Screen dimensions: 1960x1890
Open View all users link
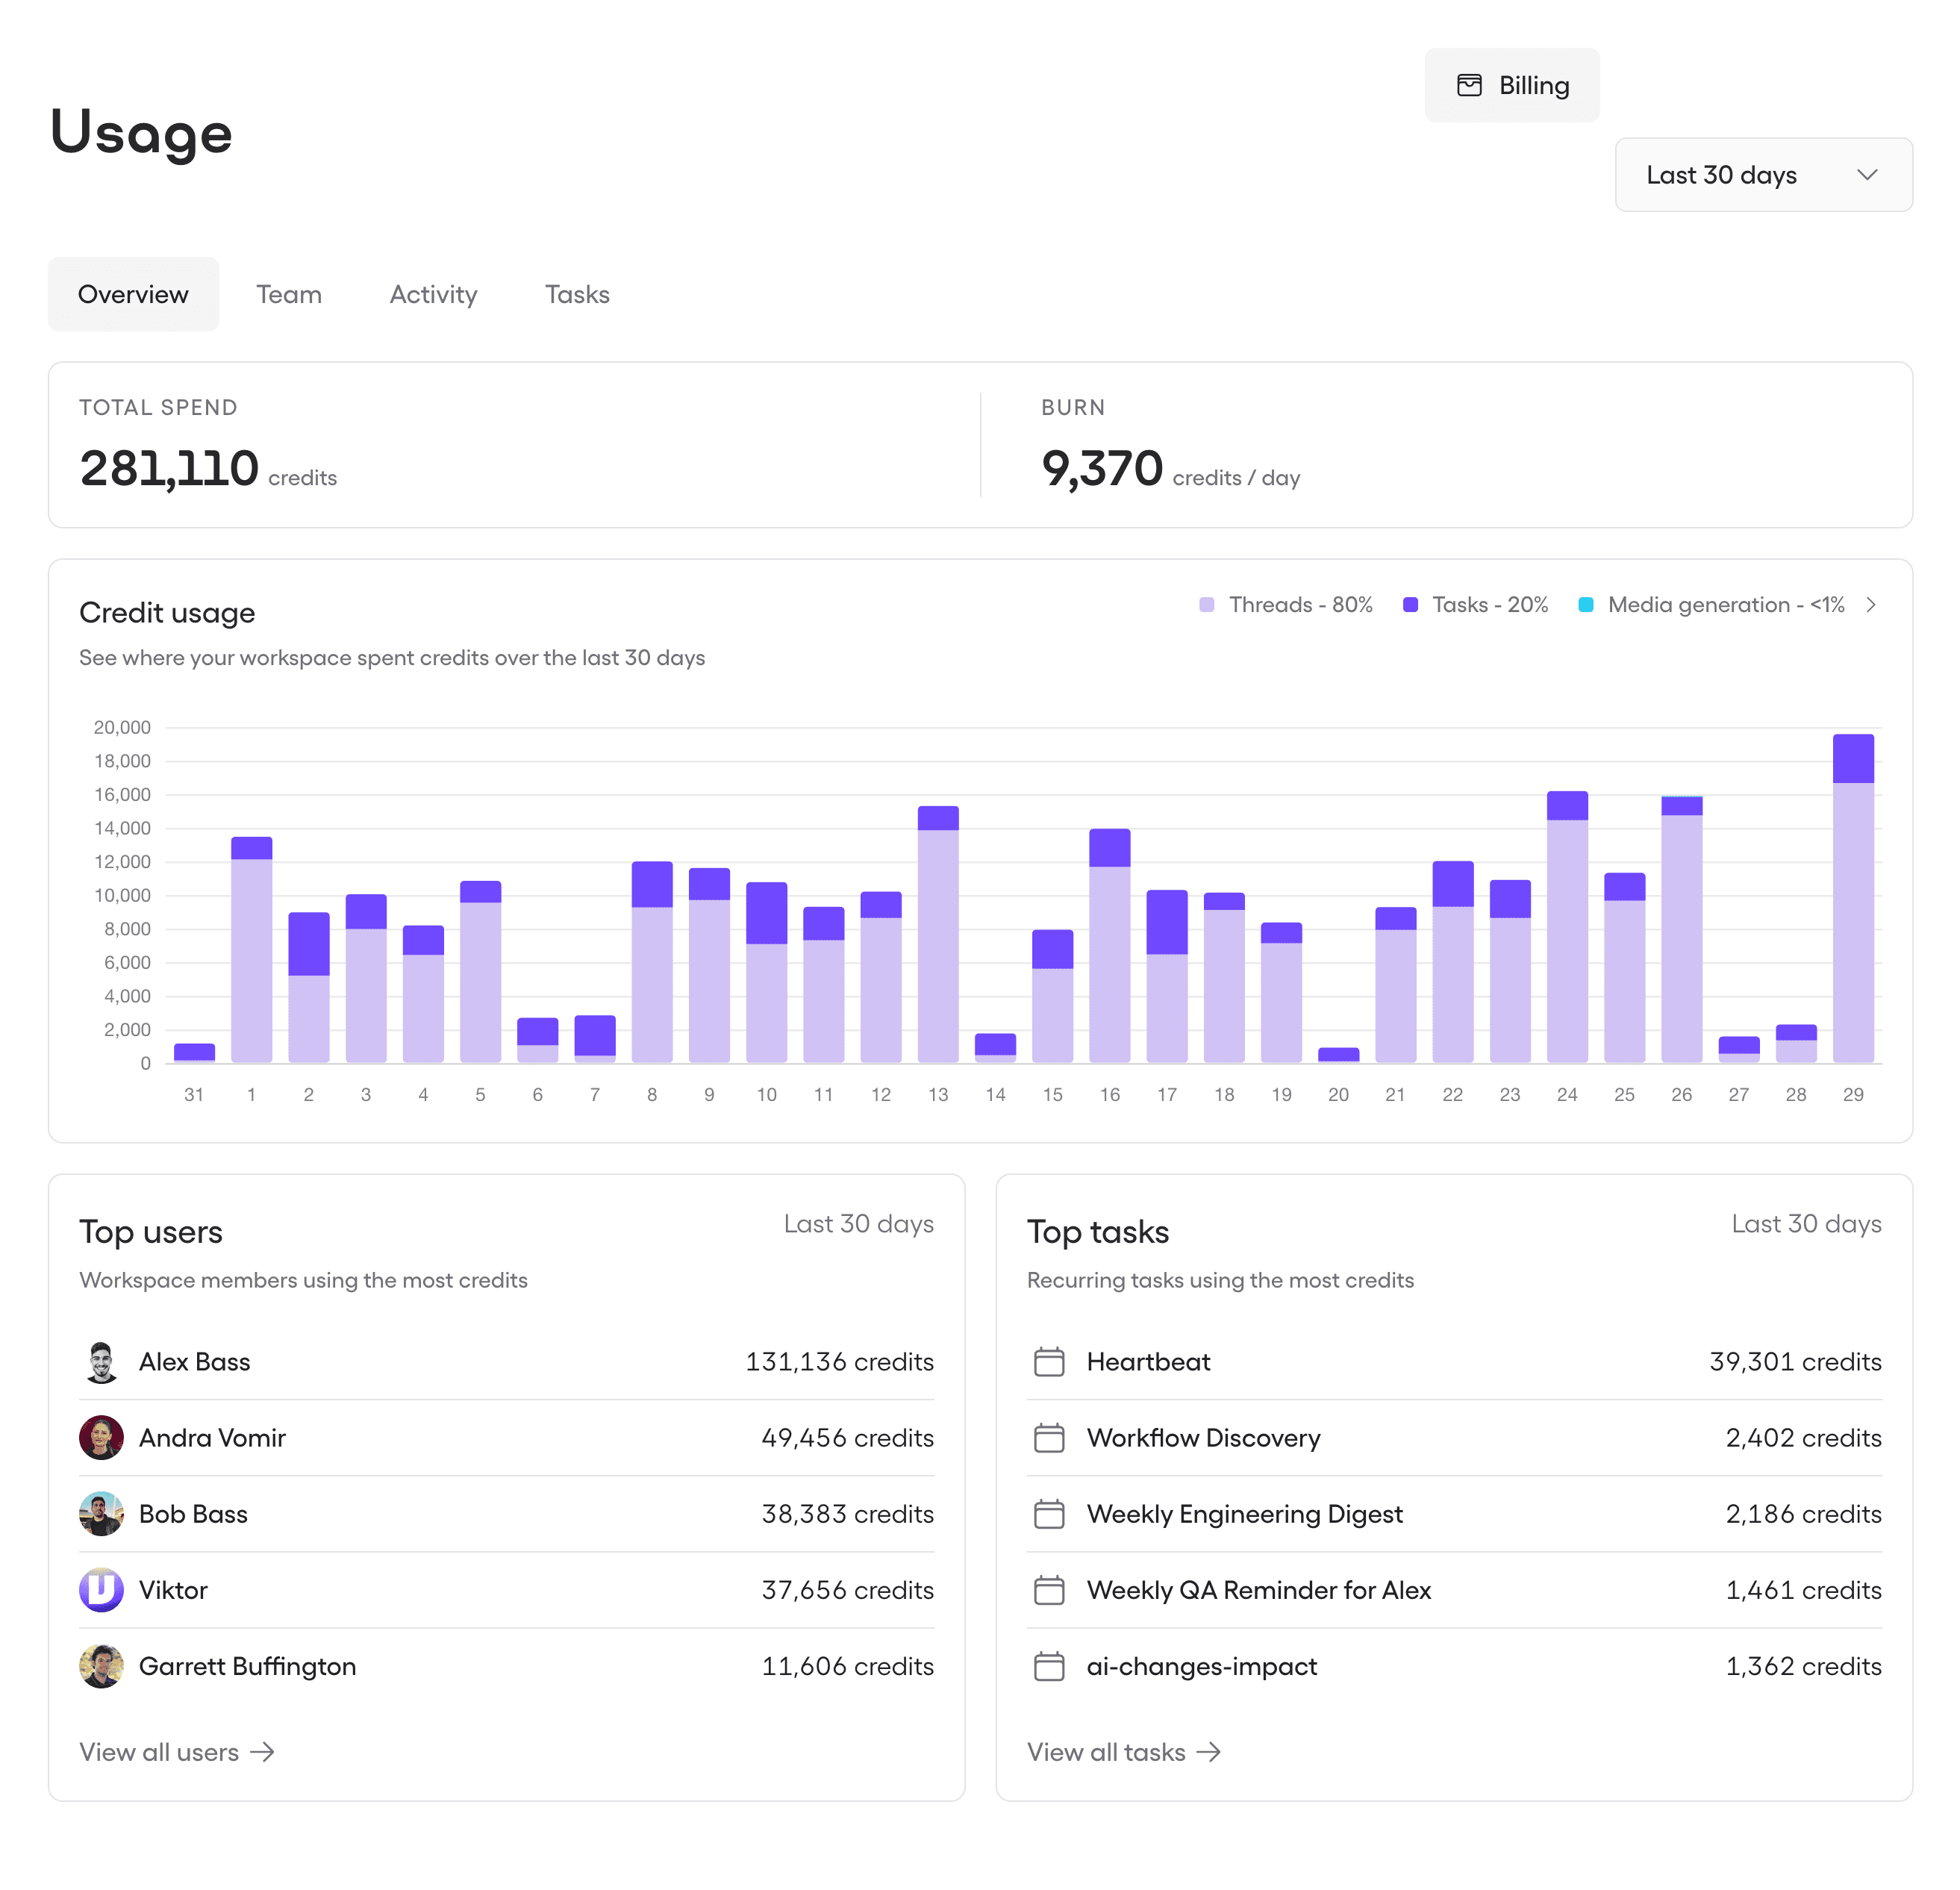coord(177,1752)
